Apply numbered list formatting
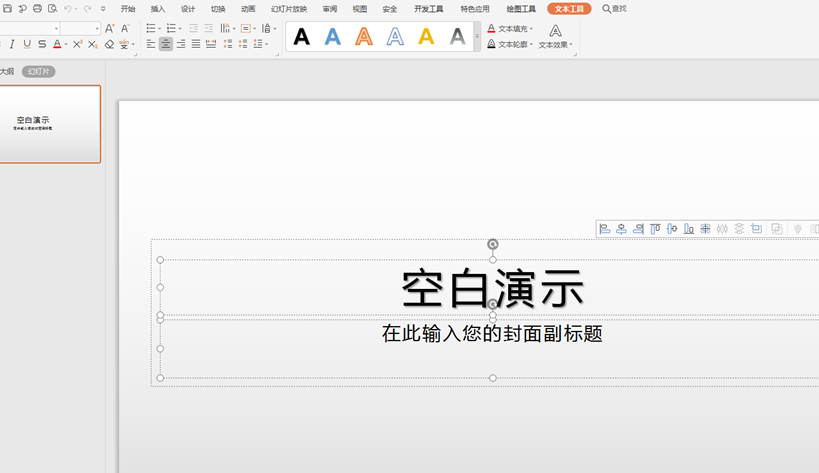 click(x=171, y=28)
